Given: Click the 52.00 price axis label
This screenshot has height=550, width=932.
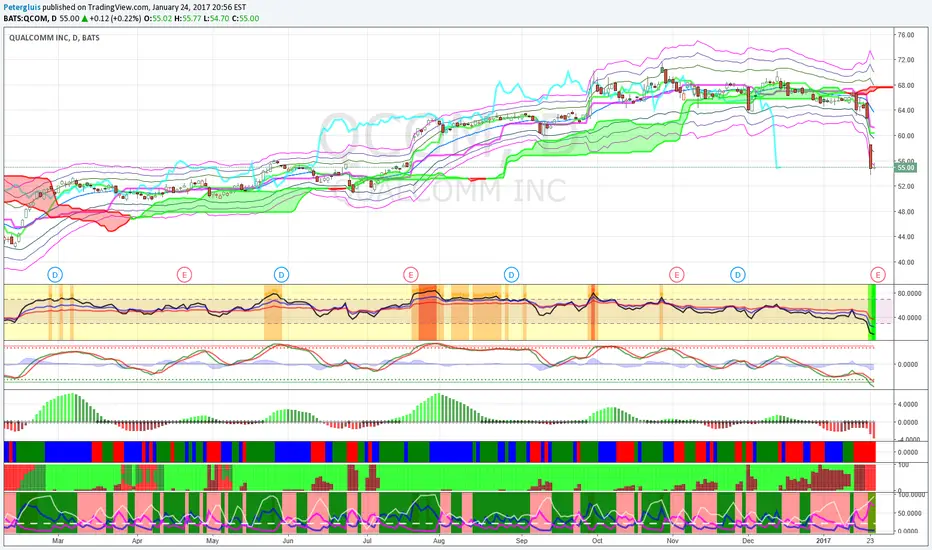Looking at the screenshot, I should click(906, 186).
